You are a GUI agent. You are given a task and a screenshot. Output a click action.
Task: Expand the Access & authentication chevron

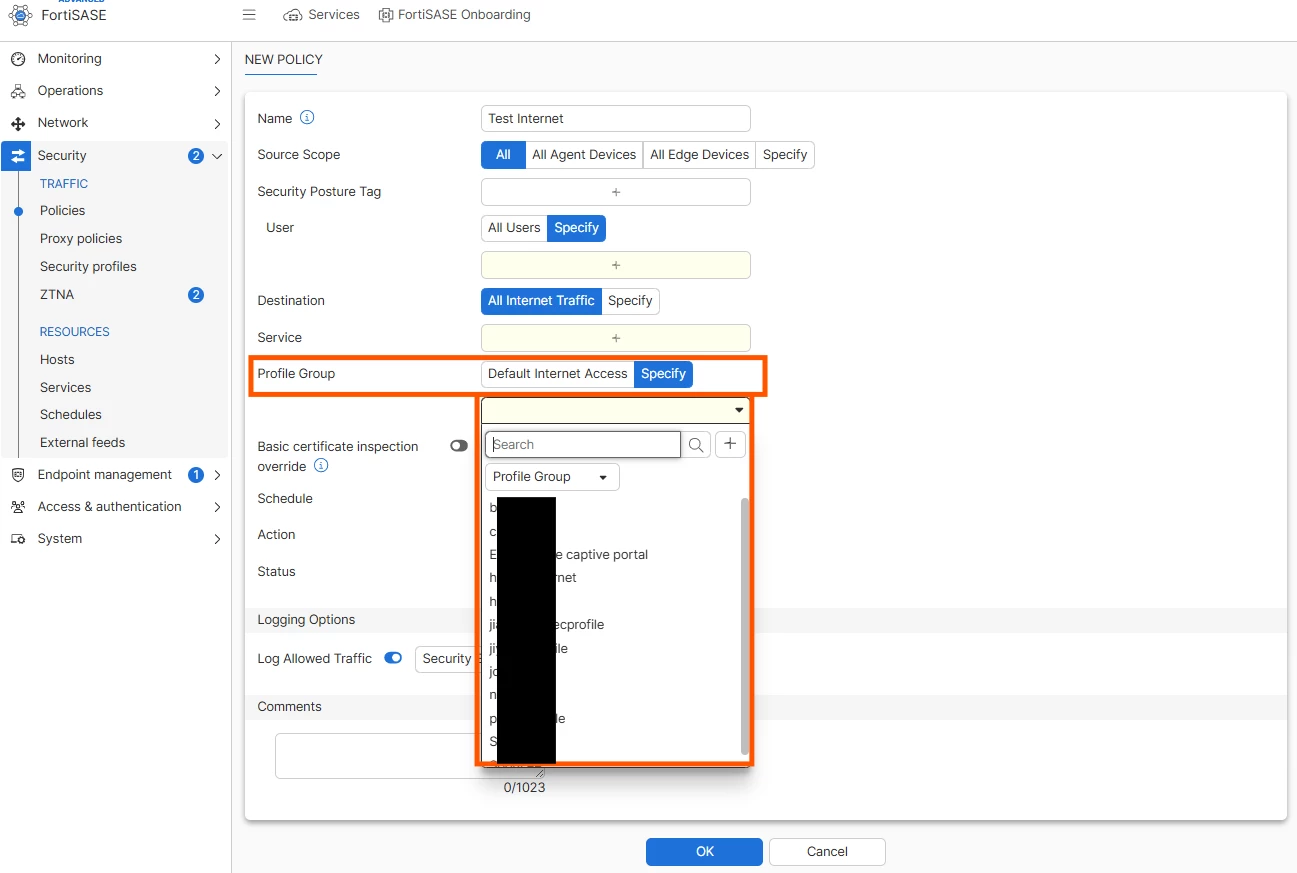(217, 507)
